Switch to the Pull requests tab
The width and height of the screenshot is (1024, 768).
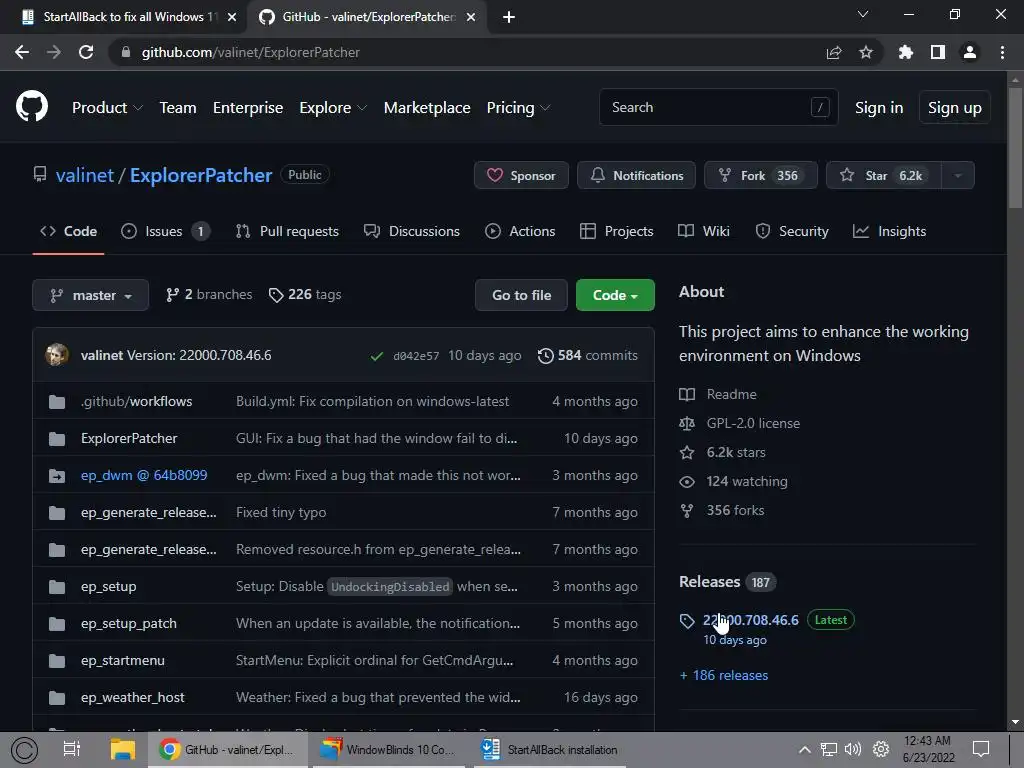point(287,231)
